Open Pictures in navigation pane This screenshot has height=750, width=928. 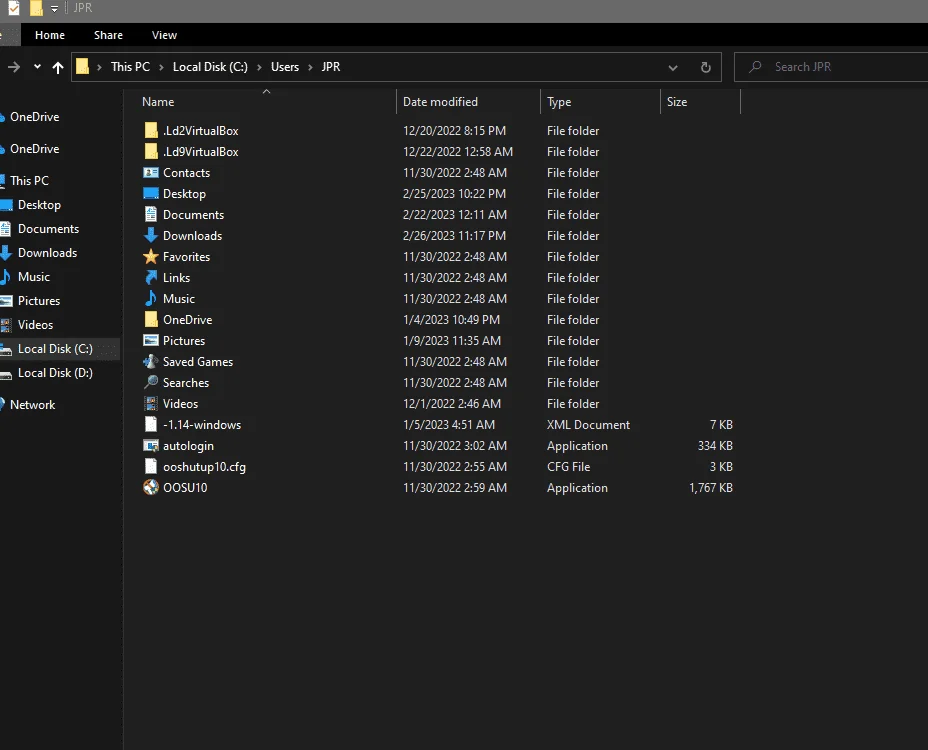pyautogui.click(x=38, y=301)
